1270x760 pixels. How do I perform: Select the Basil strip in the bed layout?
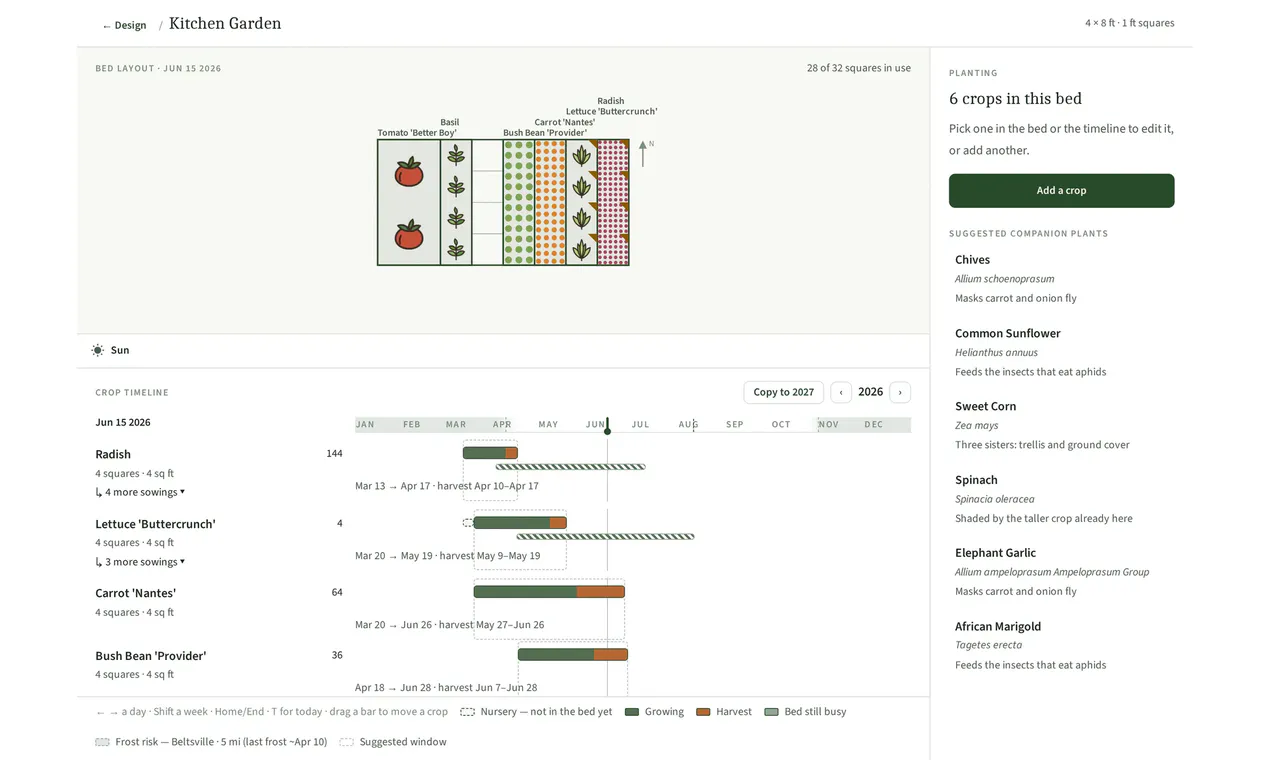[x=456, y=202]
